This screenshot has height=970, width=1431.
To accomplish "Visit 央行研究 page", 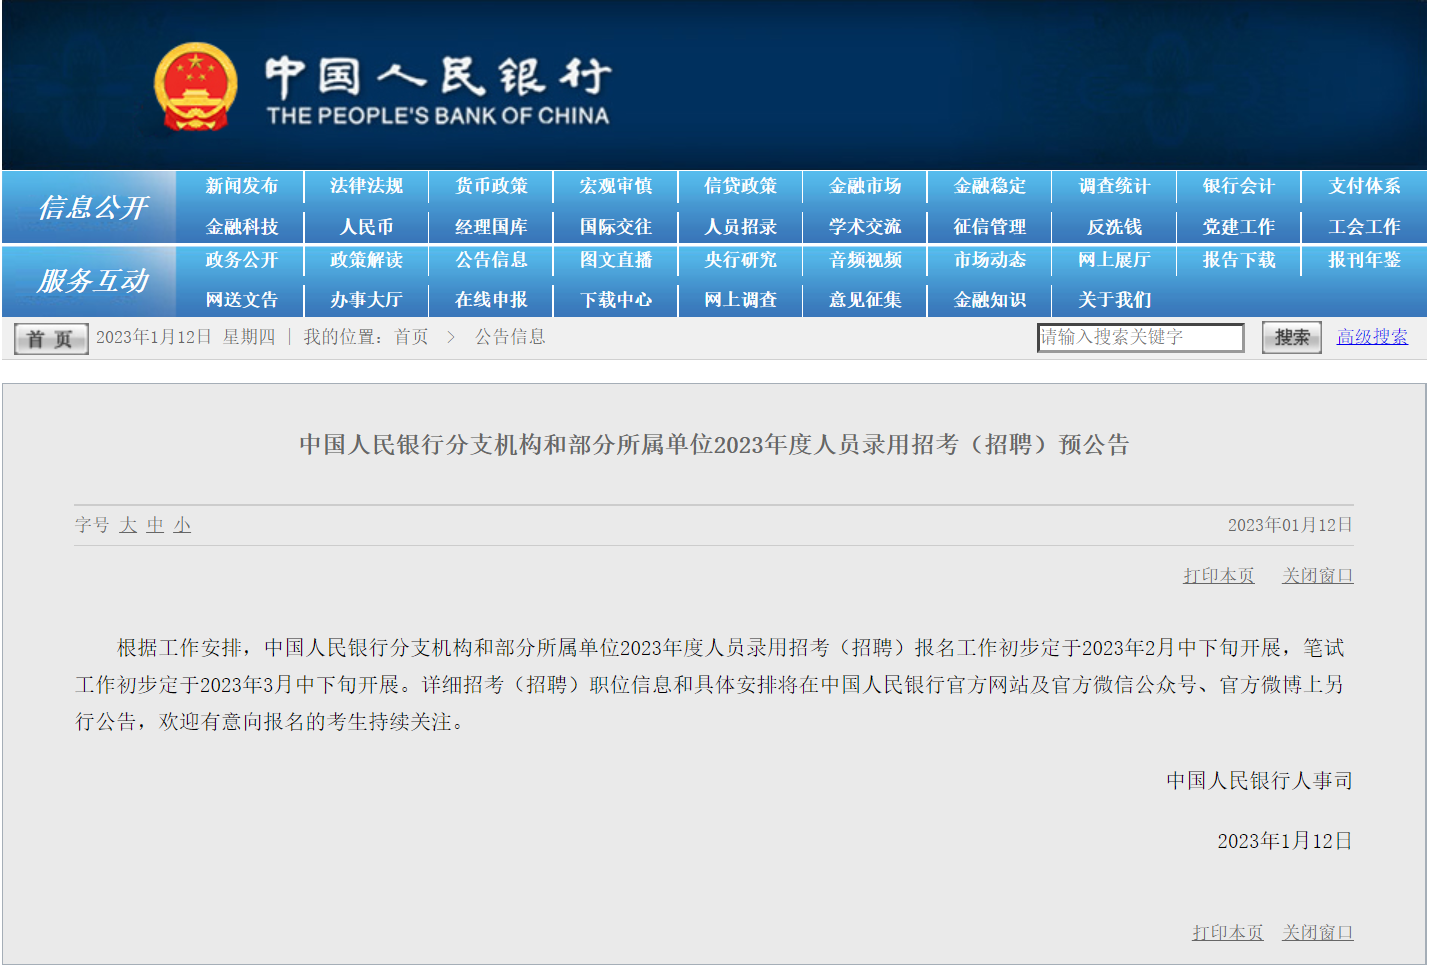I will (x=740, y=260).
